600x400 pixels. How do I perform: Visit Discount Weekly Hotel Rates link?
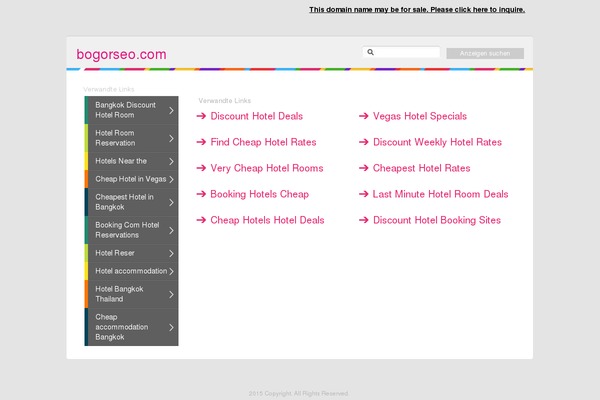437,142
